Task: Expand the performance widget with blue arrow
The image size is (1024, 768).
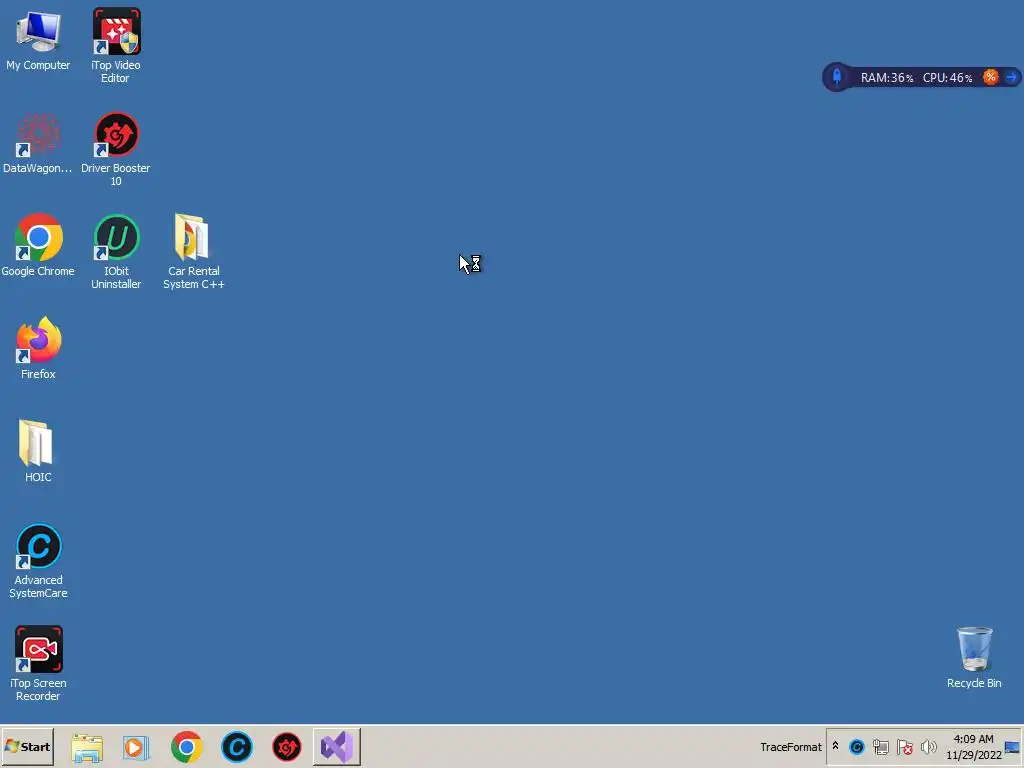Action: [x=1011, y=77]
